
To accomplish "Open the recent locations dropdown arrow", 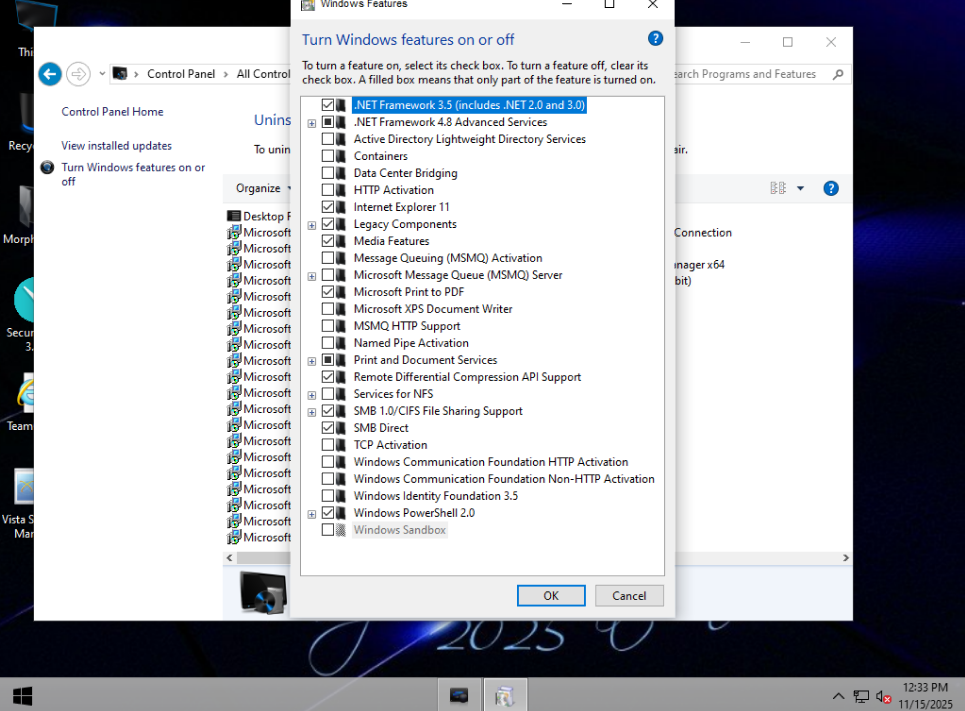I will pyautogui.click(x=102, y=74).
